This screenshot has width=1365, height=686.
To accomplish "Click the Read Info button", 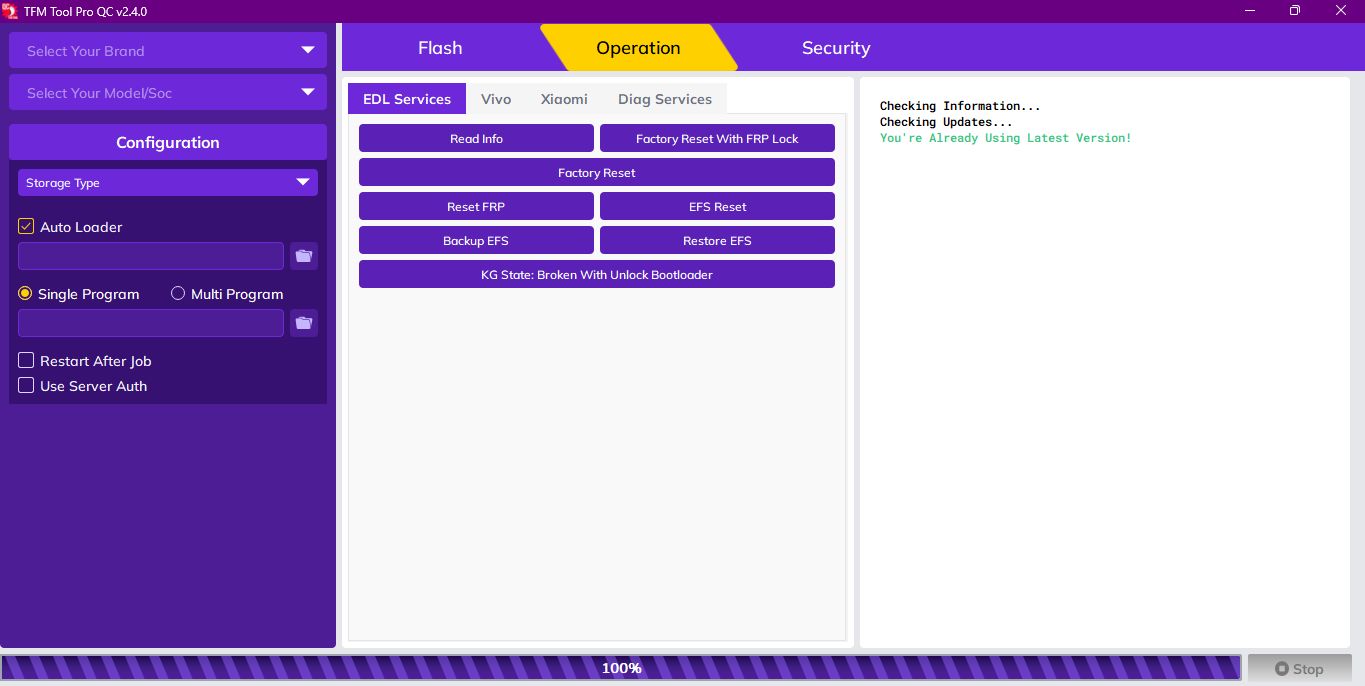I will coord(476,139).
